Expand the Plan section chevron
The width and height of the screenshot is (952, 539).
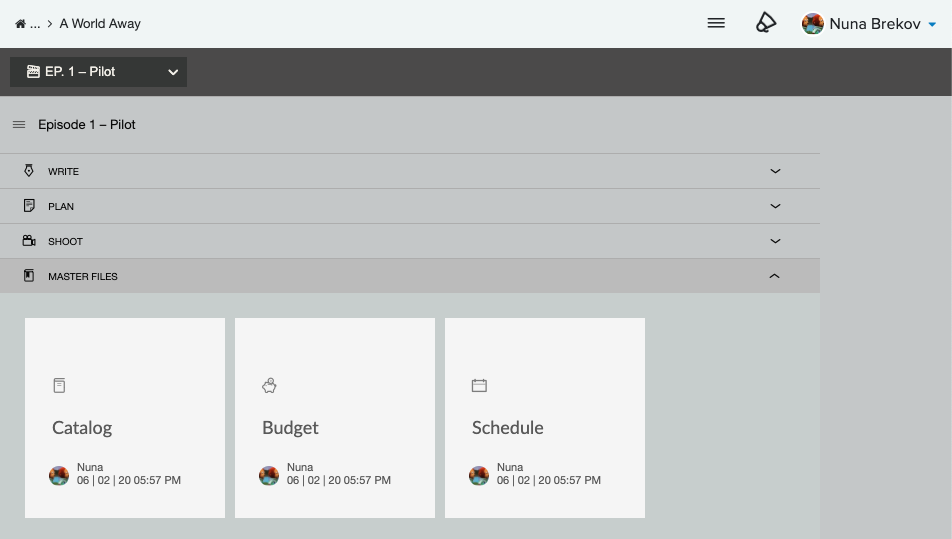pos(775,206)
